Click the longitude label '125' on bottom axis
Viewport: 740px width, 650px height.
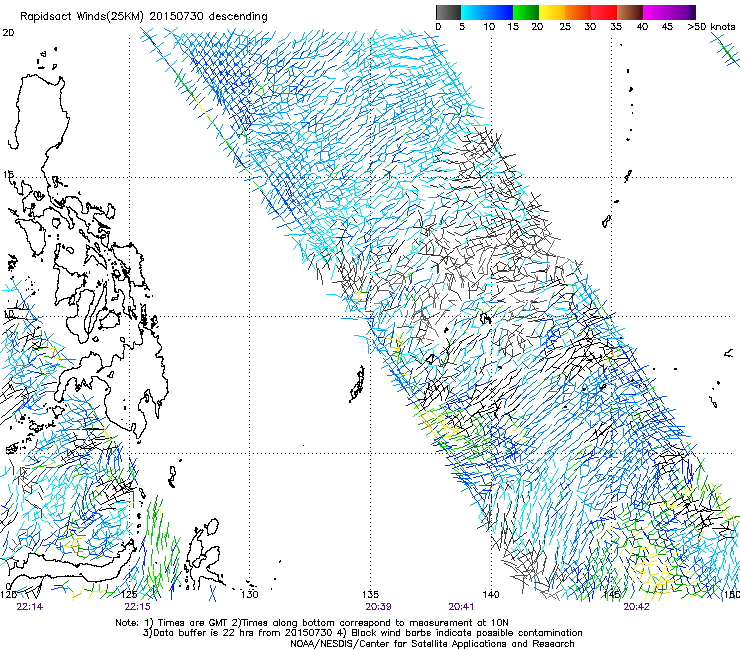click(129, 594)
